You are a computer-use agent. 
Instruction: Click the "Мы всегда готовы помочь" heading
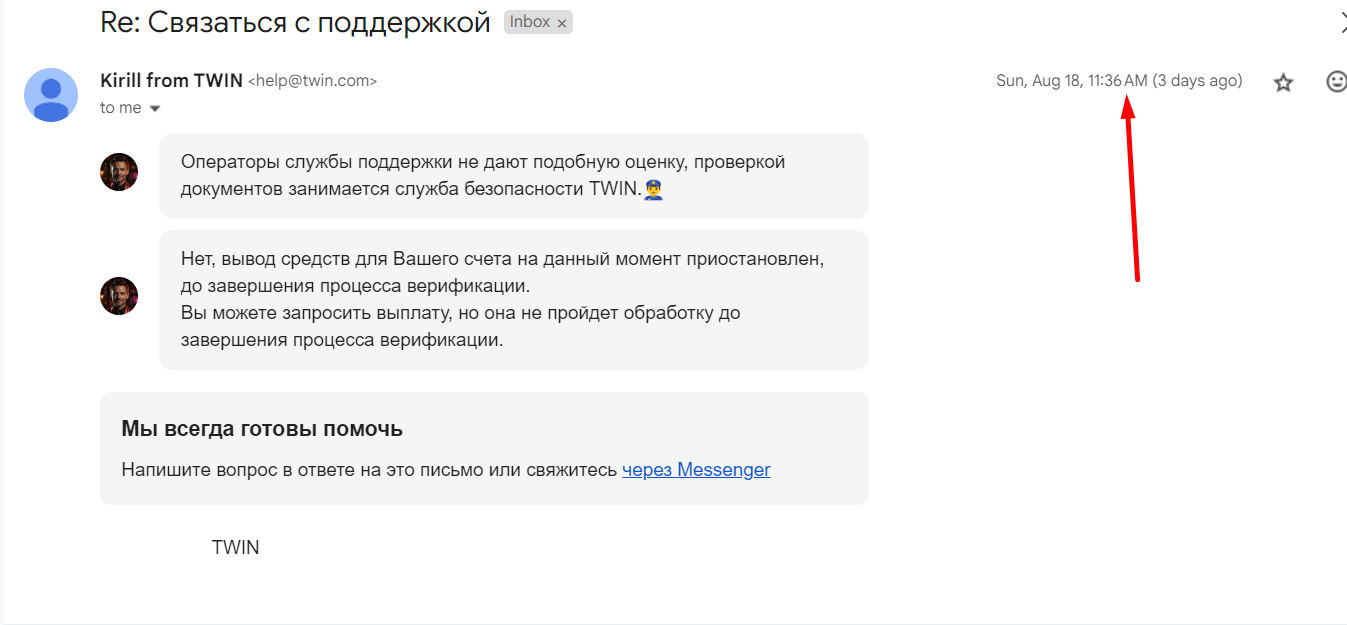[x=262, y=429]
